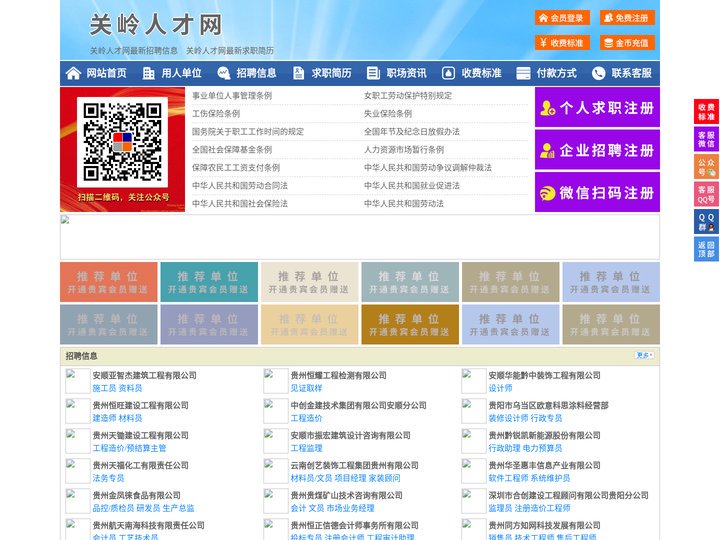The width and height of the screenshot is (720, 540).
Task: Click 更多 in 招聘信息 section header
Action: coord(644,355)
